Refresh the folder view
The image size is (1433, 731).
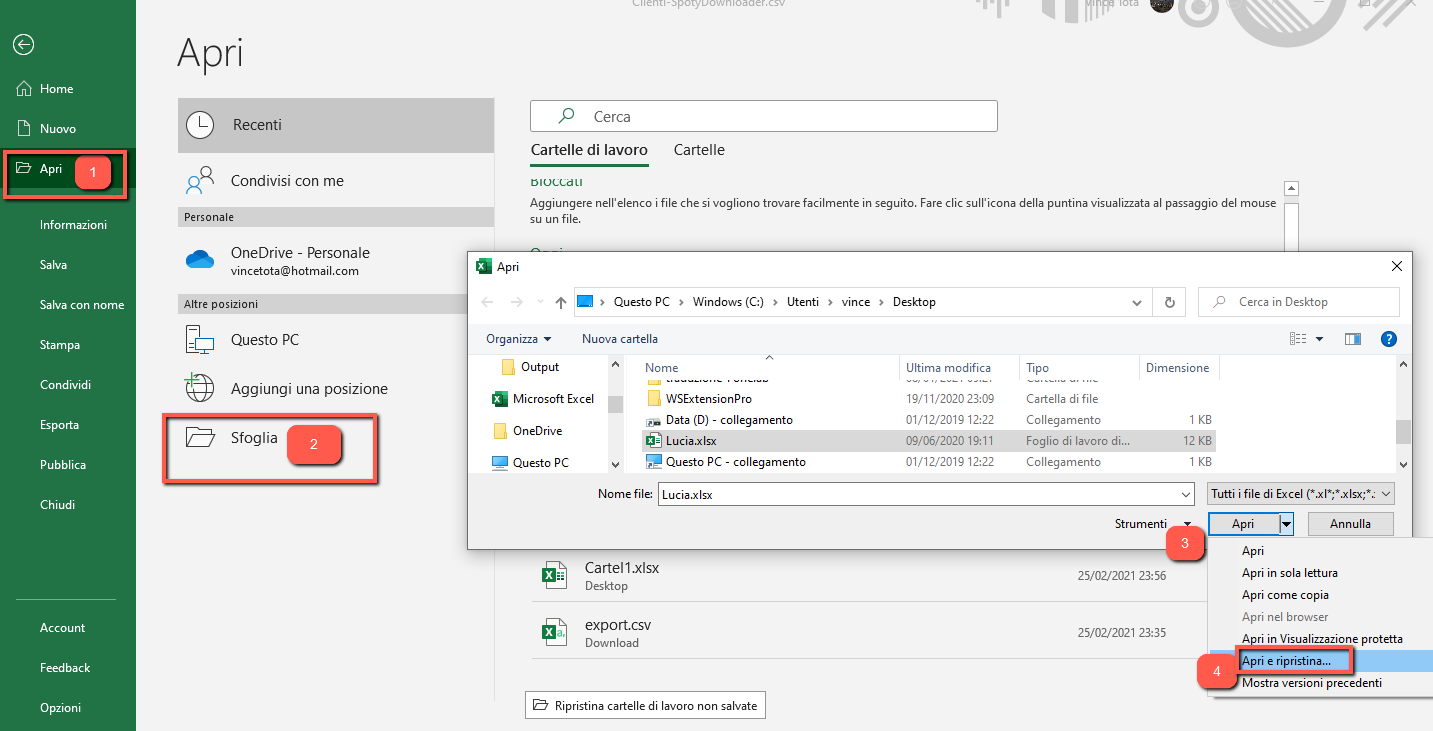pos(1169,302)
